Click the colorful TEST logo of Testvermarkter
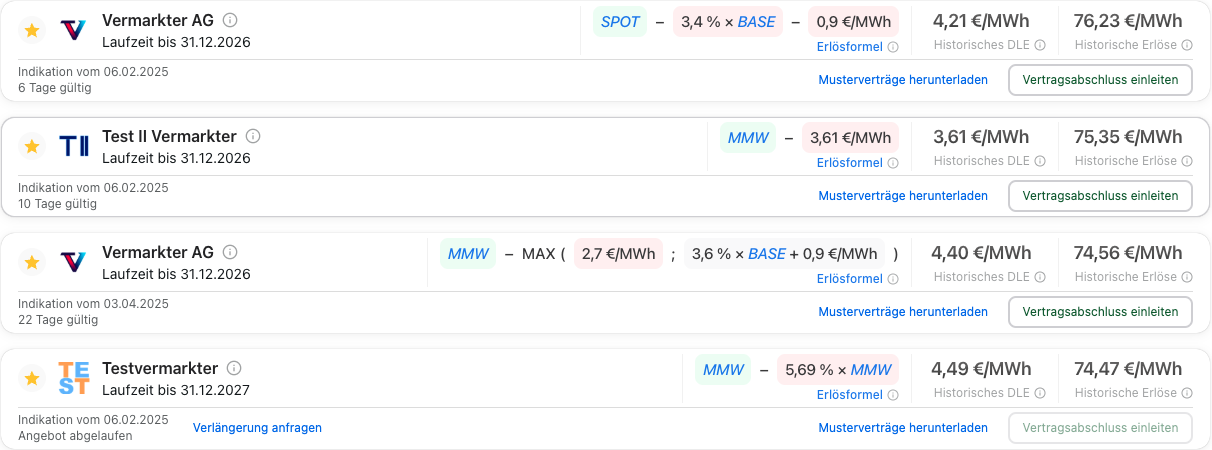Viewport: 1212px width, 450px height. [74, 379]
